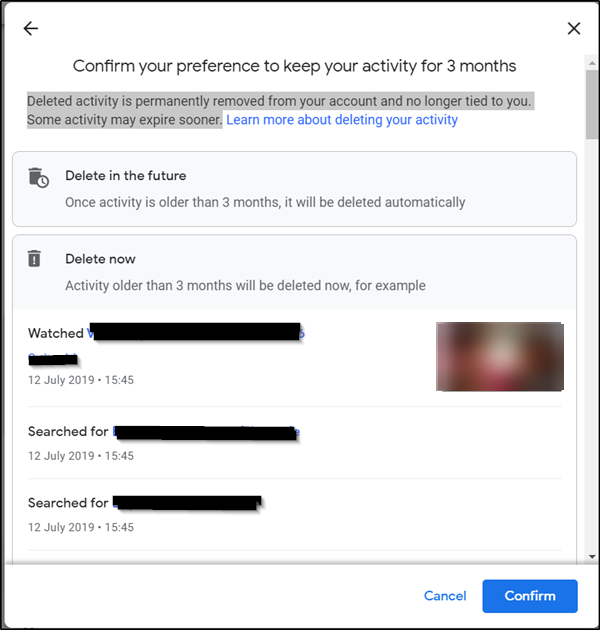Open the first Searched for query link

click(206, 432)
